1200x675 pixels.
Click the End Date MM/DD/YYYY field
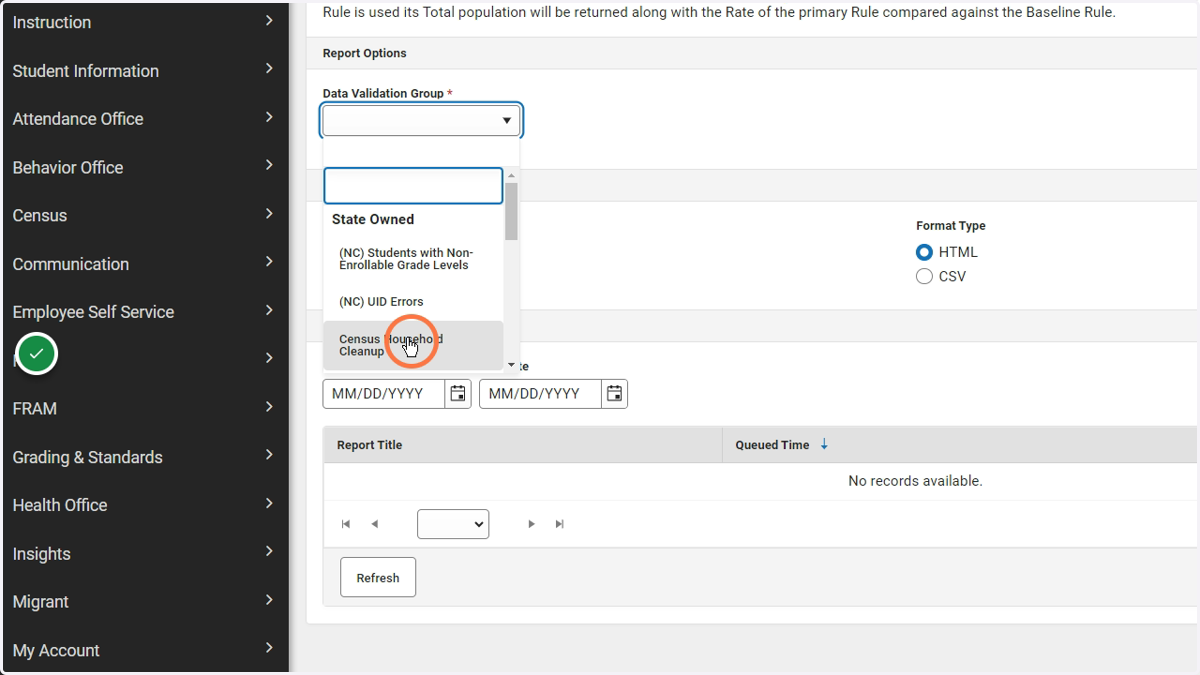click(541, 394)
